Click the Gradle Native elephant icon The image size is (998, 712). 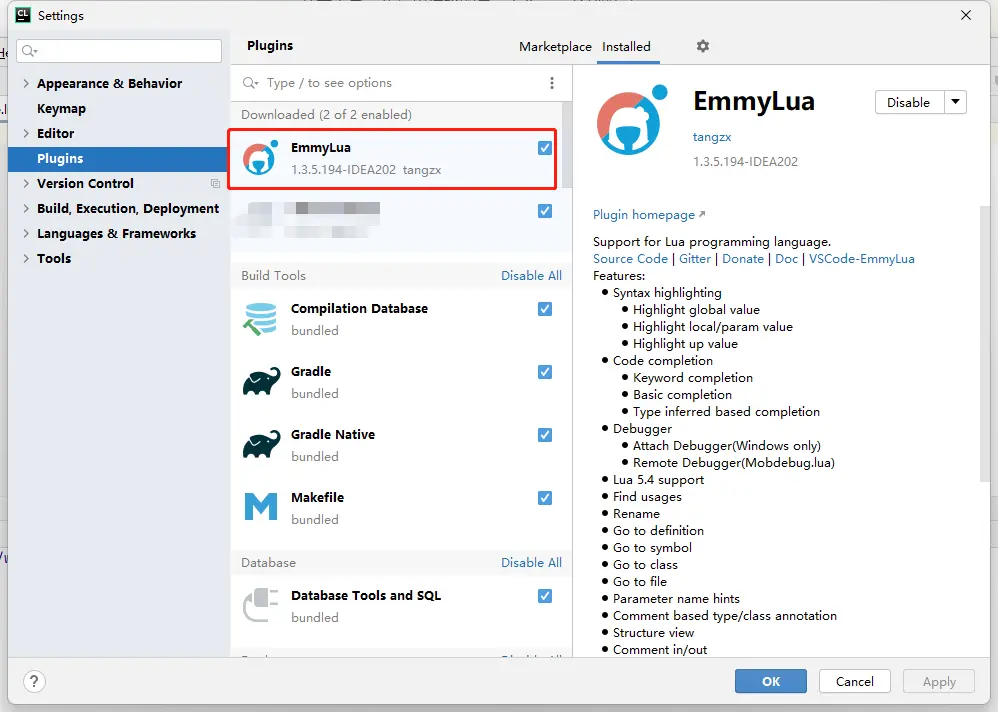click(x=261, y=444)
